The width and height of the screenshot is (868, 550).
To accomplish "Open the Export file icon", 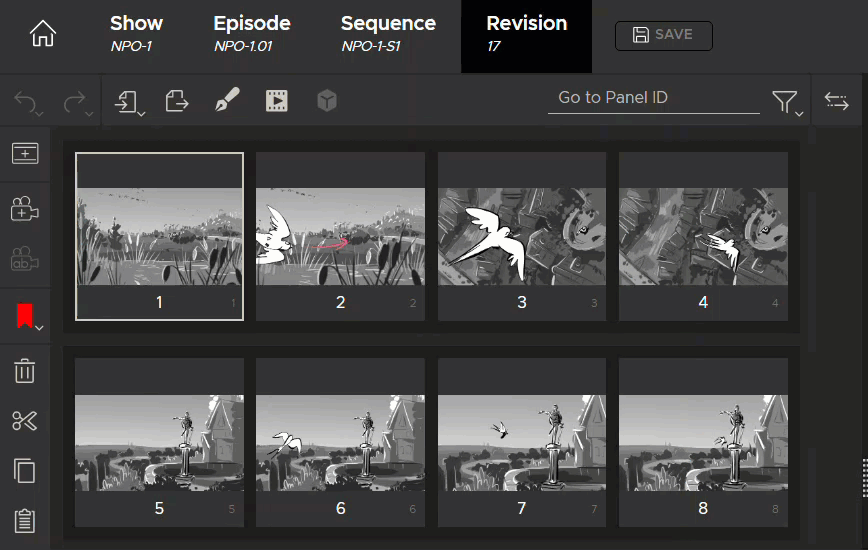I will pos(177,100).
